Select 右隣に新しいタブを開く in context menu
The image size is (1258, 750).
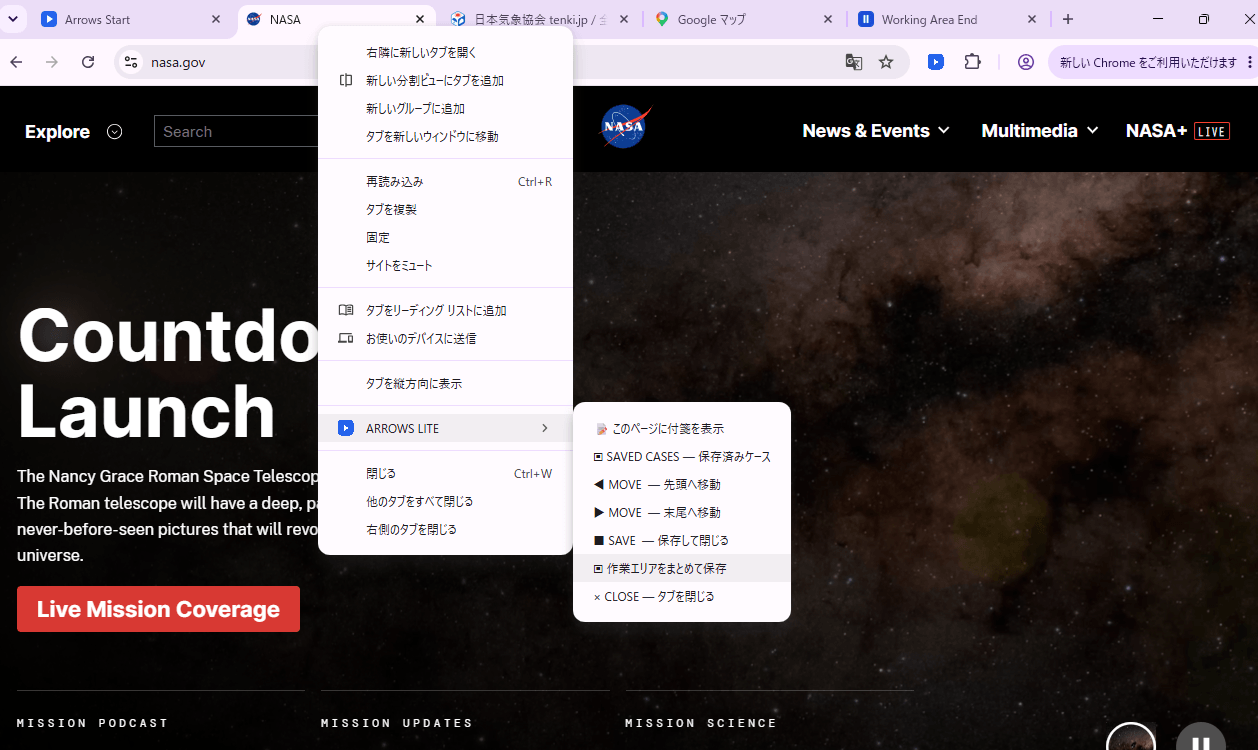click(x=445, y=52)
